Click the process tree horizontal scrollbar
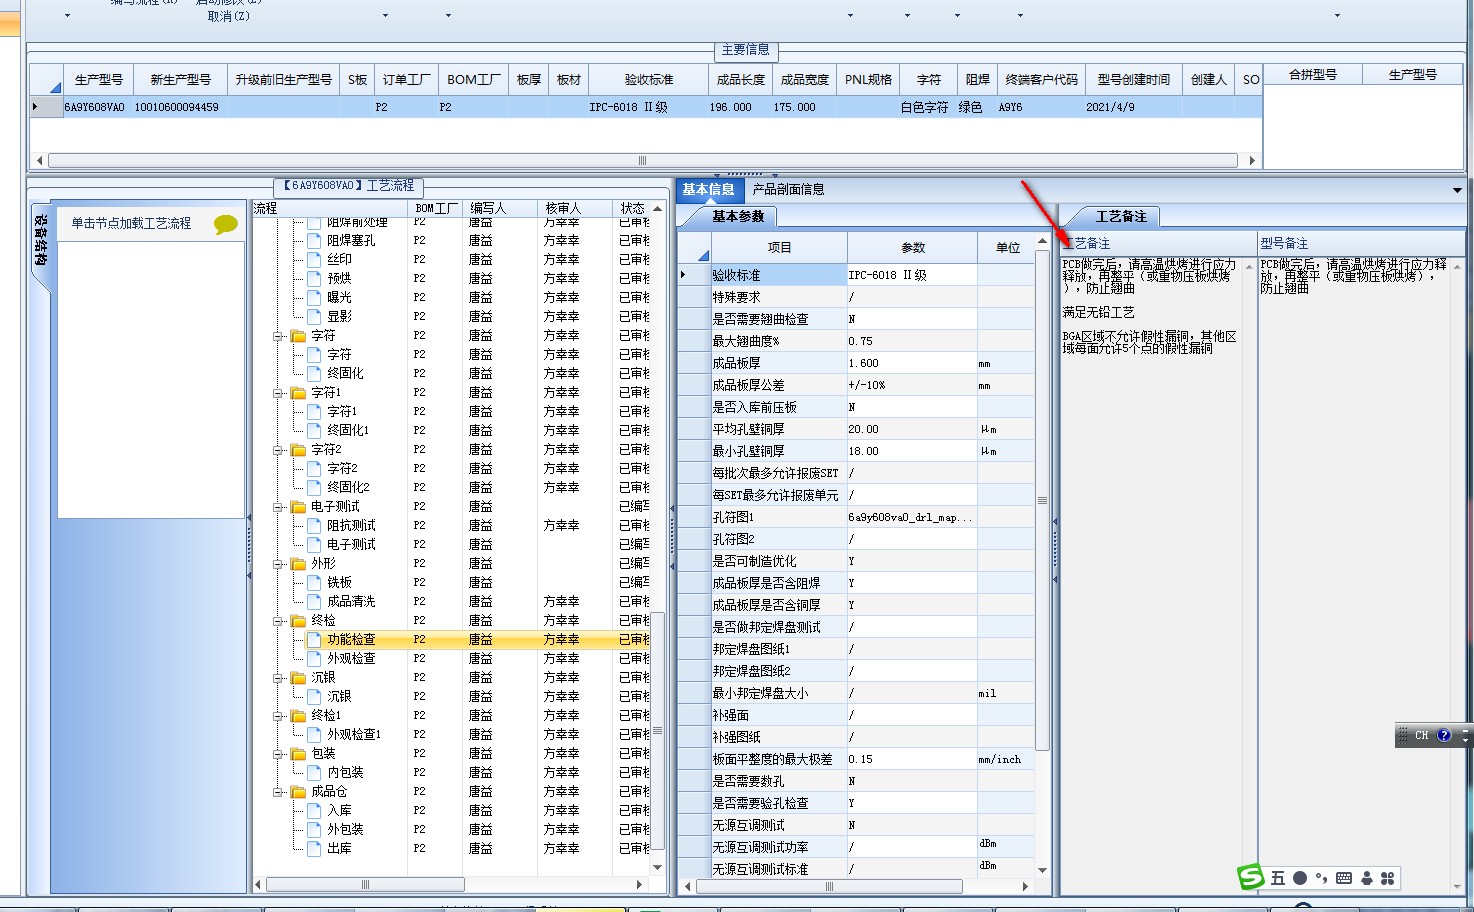This screenshot has width=1474, height=912. [365, 884]
